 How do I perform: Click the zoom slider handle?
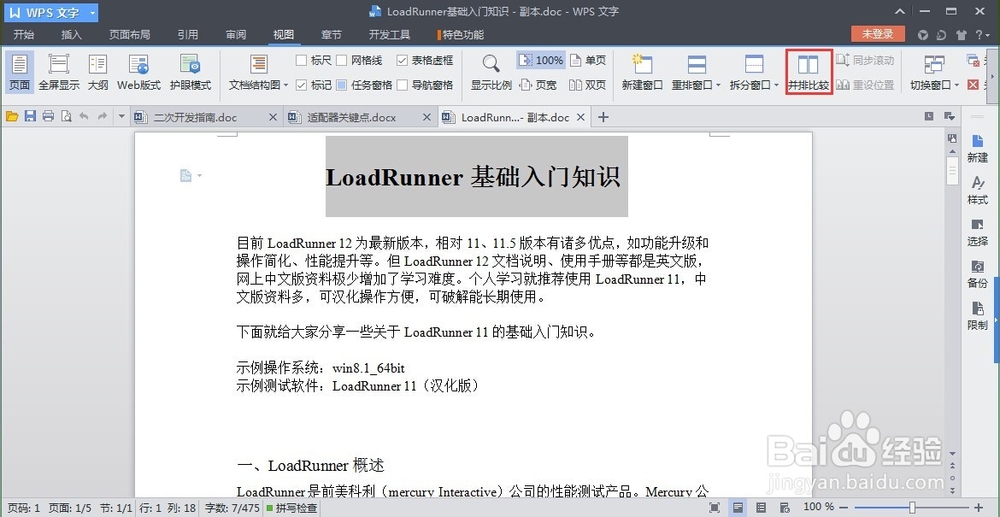[x=912, y=507]
